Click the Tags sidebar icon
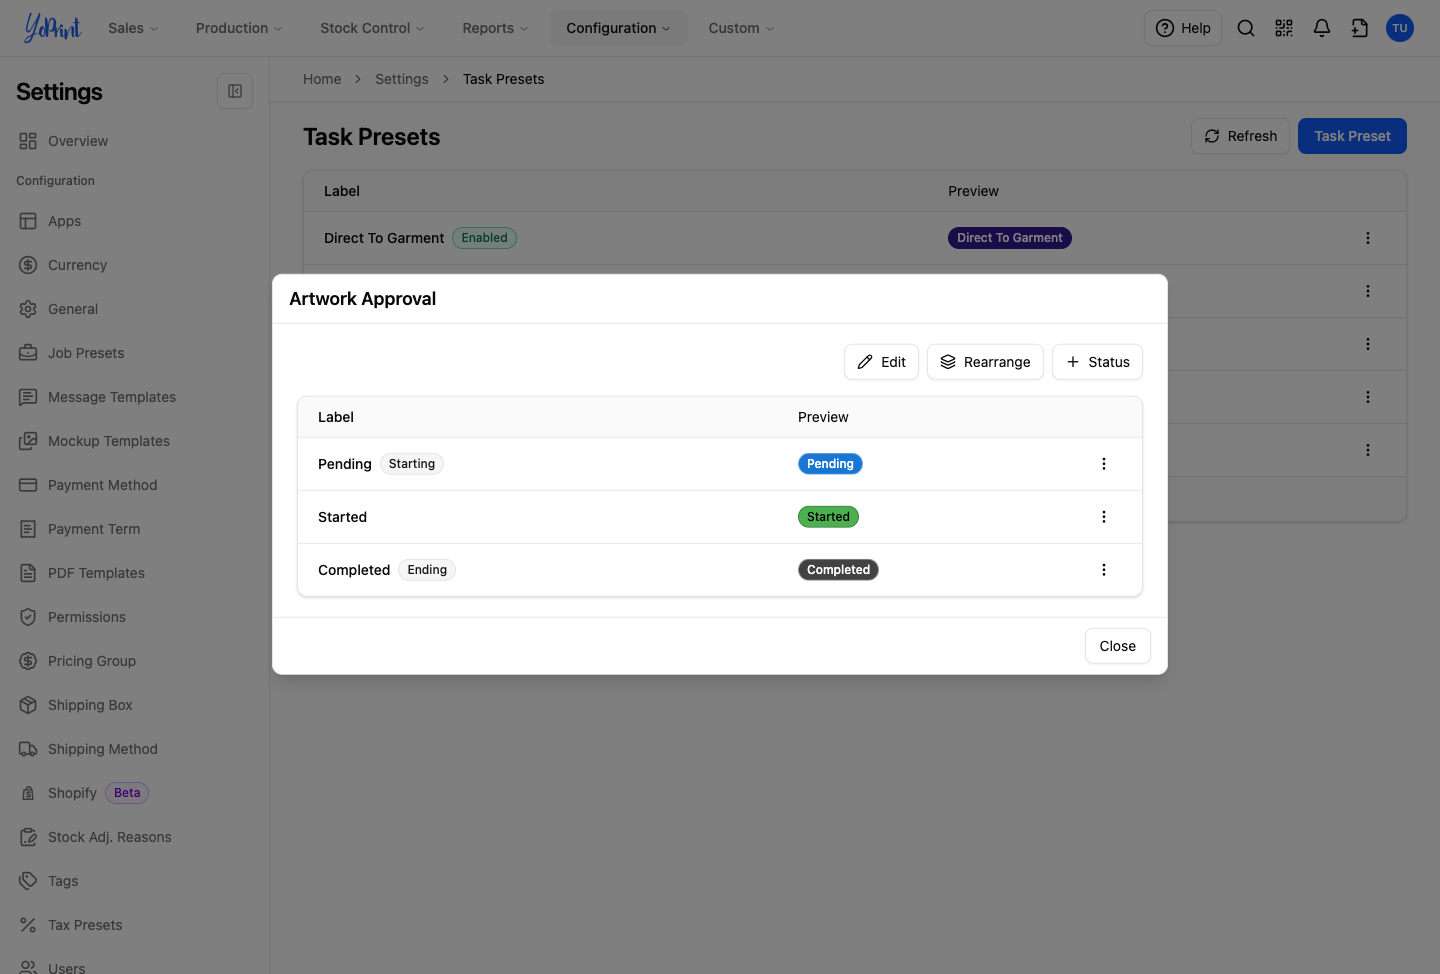1440x974 pixels. [x=28, y=881]
